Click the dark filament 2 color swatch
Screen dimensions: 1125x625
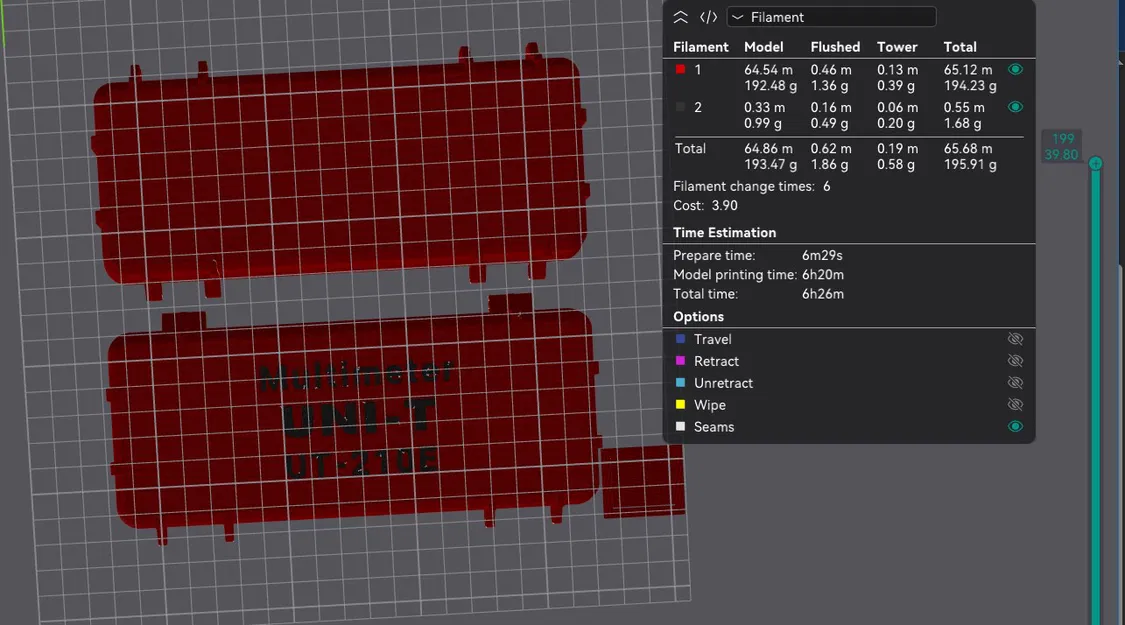tap(680, 107)
